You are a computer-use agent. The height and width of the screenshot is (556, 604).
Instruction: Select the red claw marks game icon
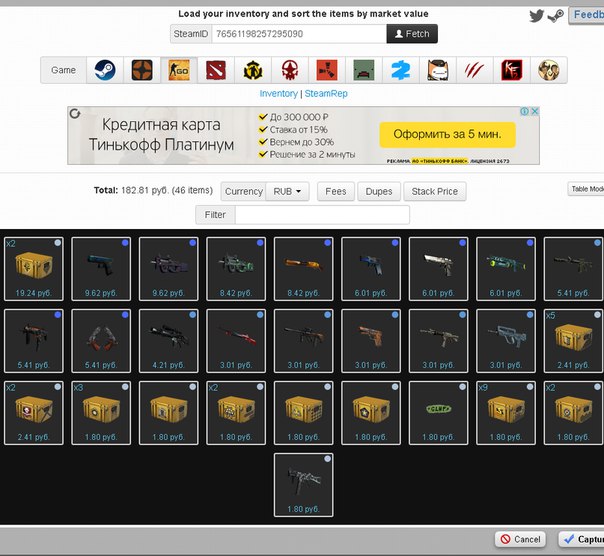tap(475, 70)
